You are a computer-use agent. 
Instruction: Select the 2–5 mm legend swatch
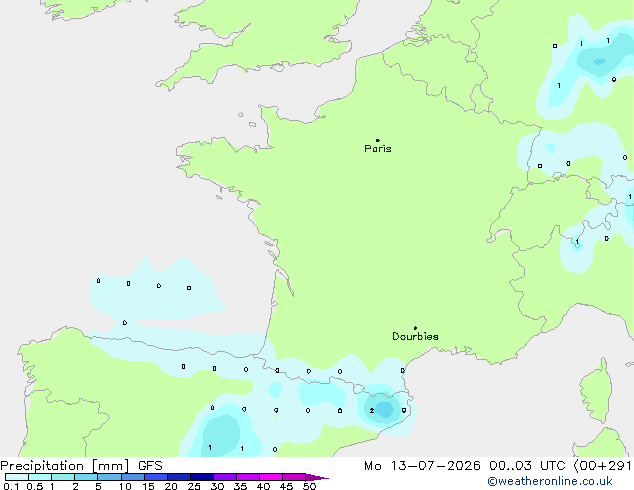(86, 477)
